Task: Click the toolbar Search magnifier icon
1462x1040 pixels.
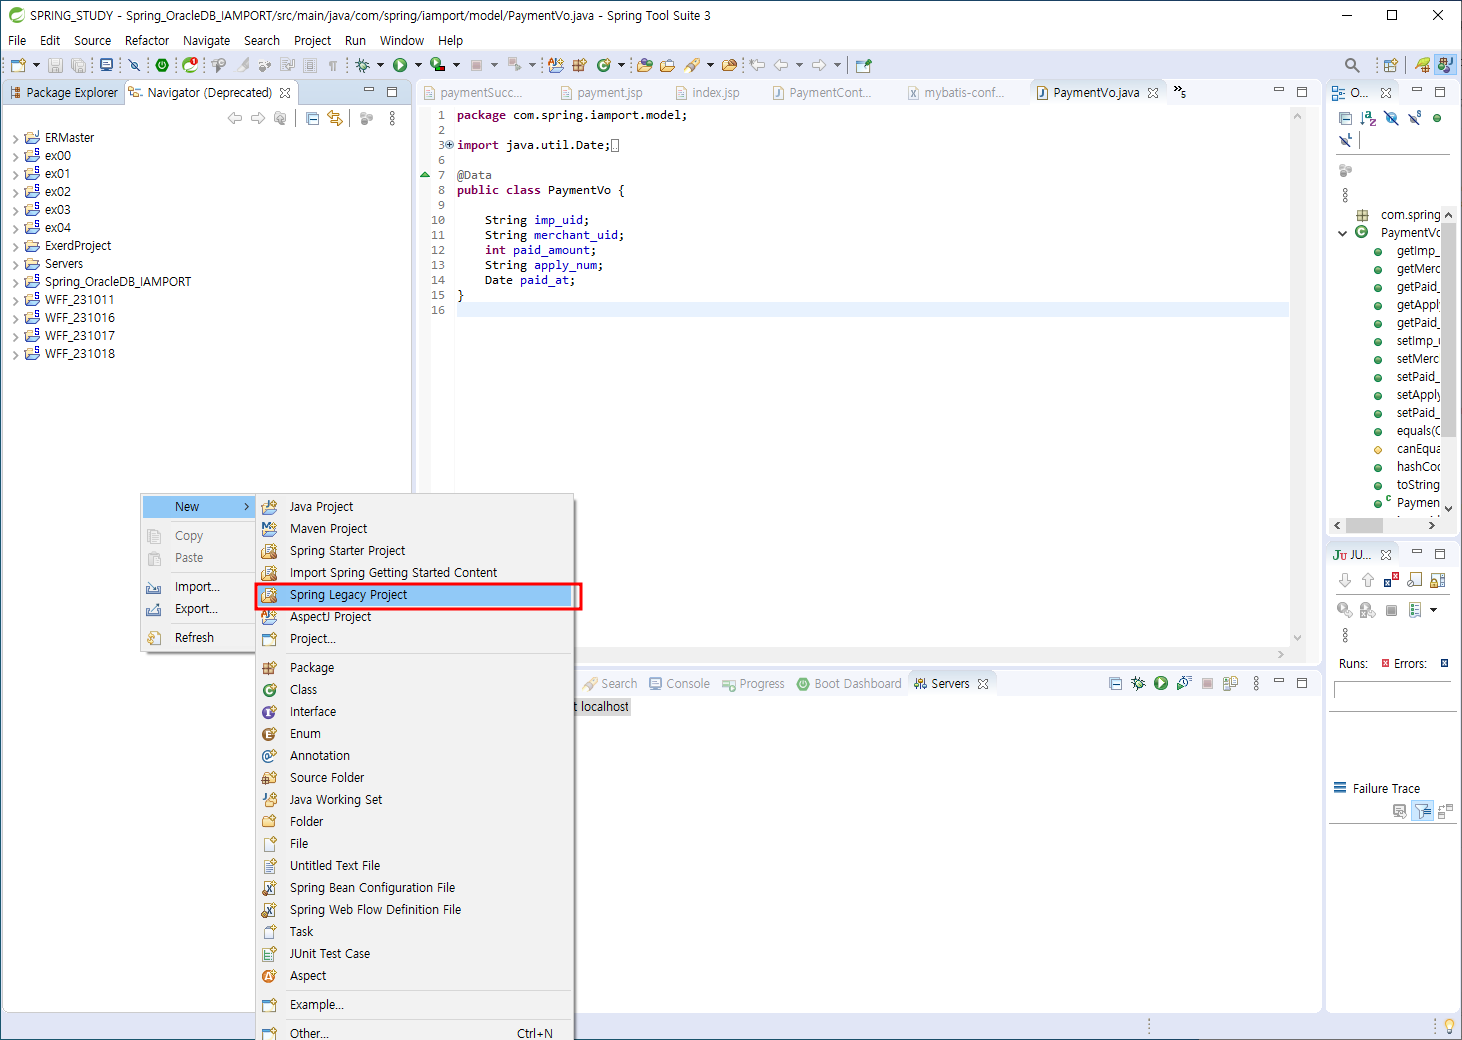Action: click(1352, 65)
